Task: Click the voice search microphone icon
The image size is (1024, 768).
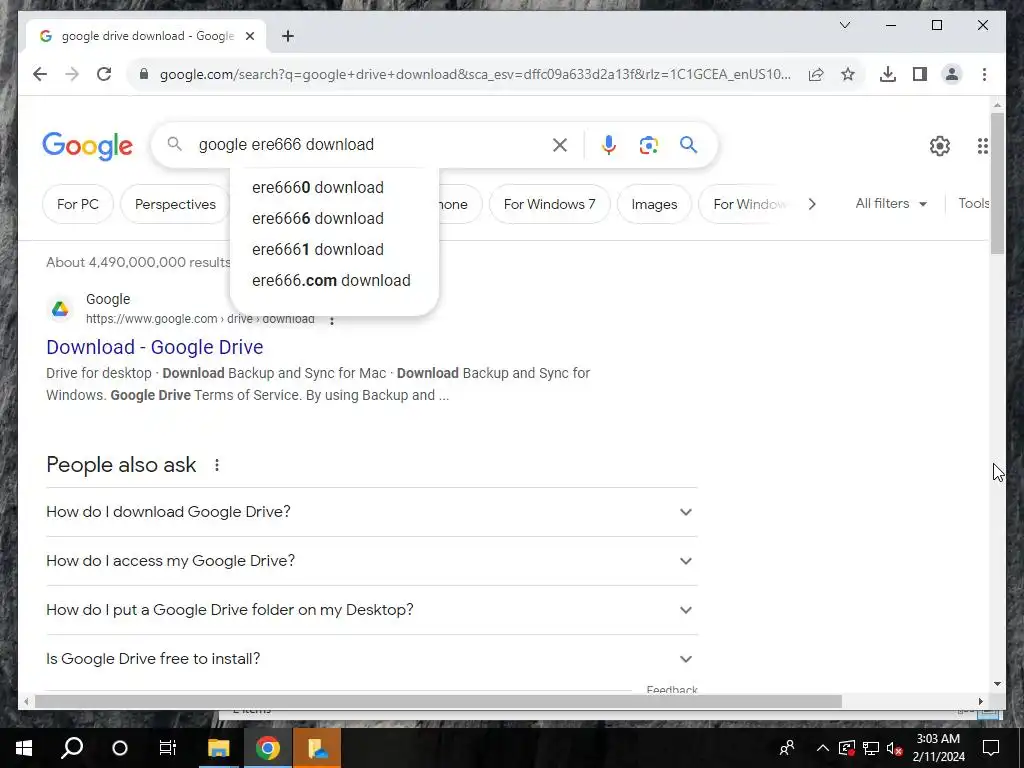Action: pos(608,145)
